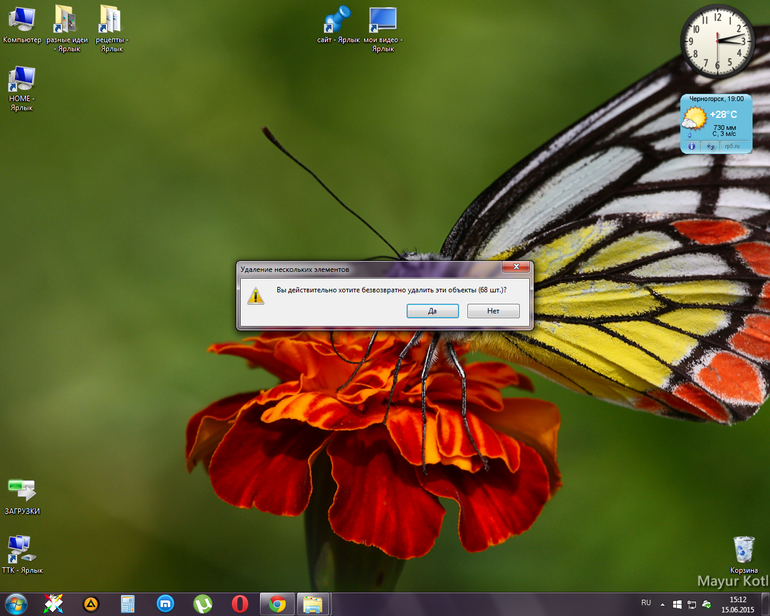Select the ЗАГРУЗКИ desktop shortcut
This screenshot has width=770, height=616.
(x=22, y=497)
